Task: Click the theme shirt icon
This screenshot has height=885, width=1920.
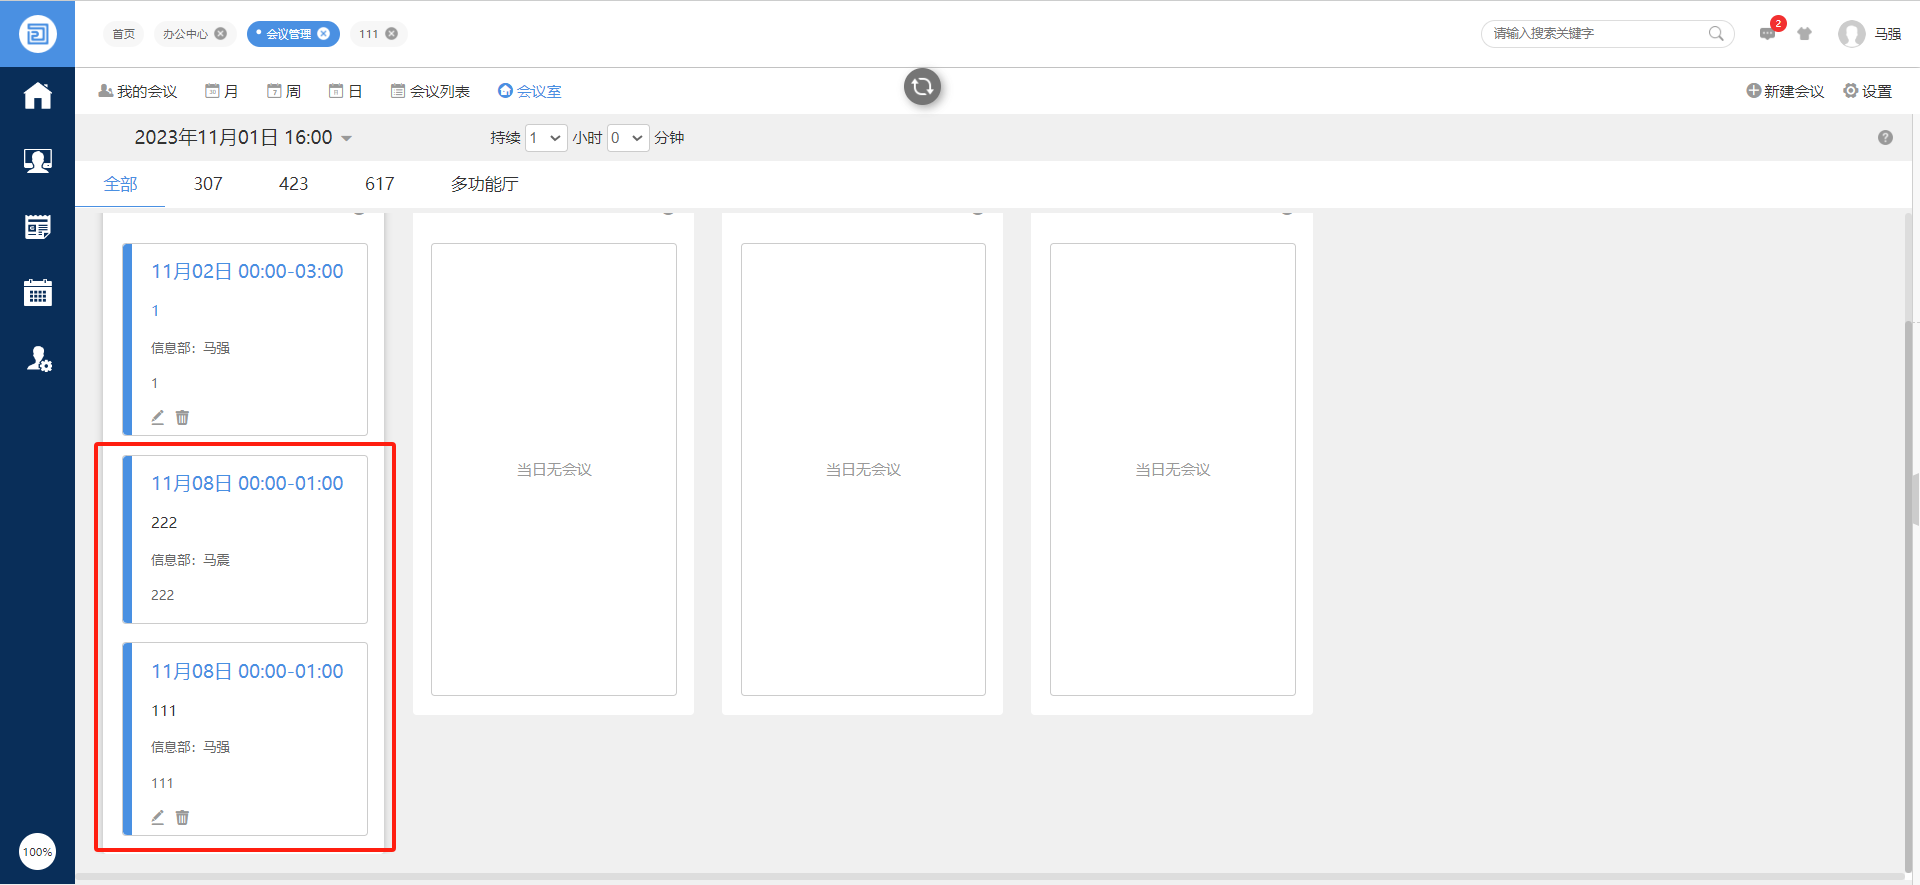Action: 1804,34
